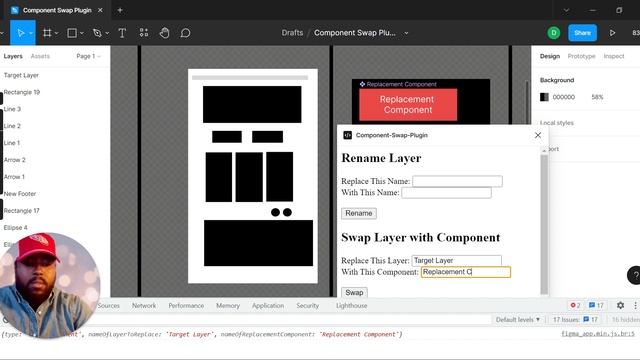The image size is (640, 360).
Task: Select the Frame tool
Action: (47, 33)
